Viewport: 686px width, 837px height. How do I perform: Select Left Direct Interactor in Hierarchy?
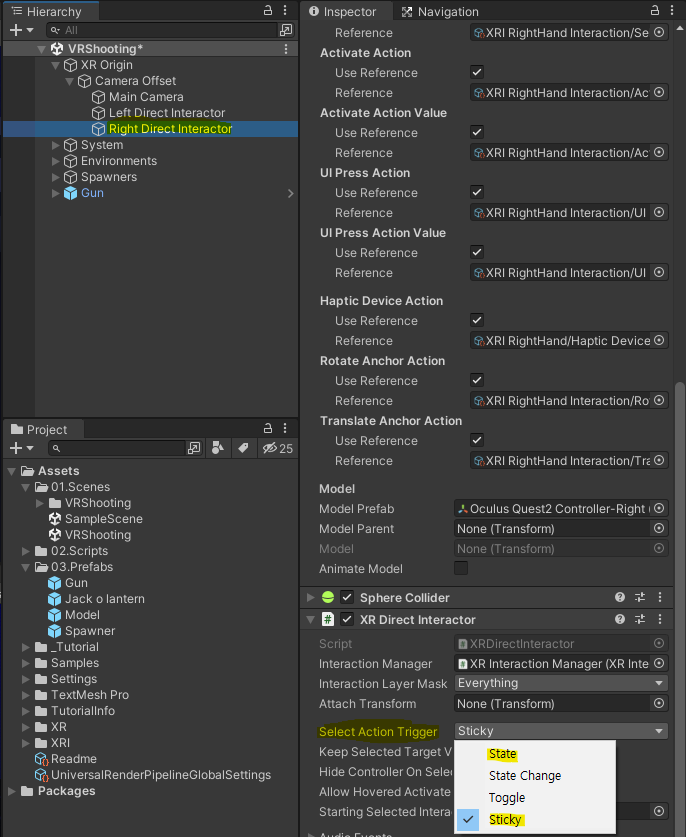167,113
